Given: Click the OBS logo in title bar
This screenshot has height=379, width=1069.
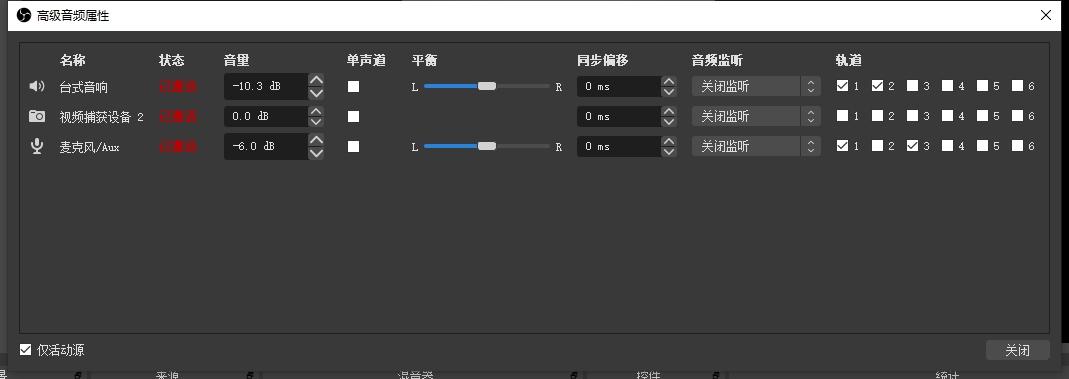Looking at the screenshot, I should click(x=24, y=15).
